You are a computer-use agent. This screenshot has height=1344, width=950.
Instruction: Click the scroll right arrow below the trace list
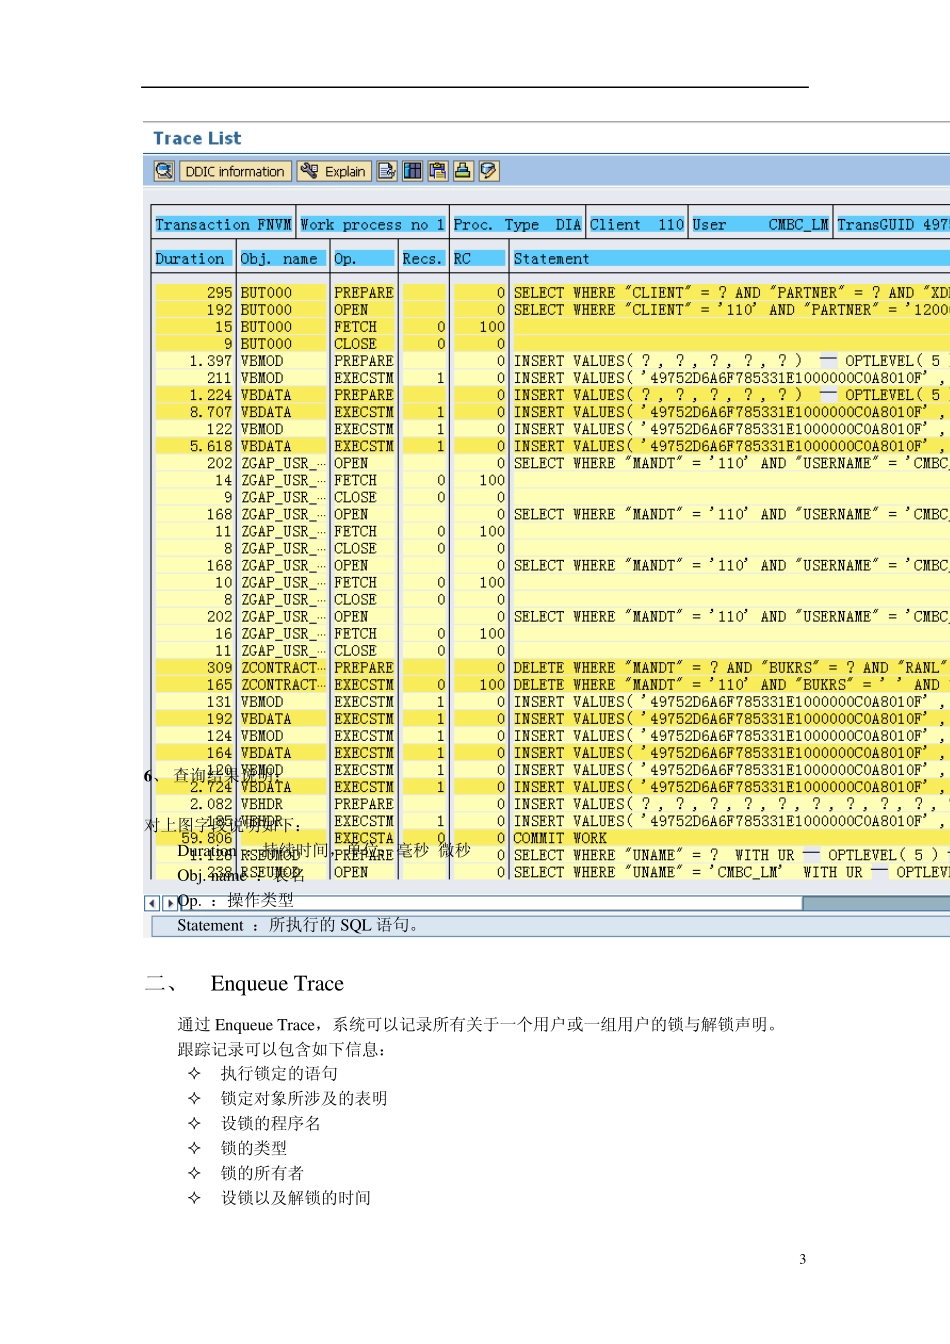click(x=169, y=903)
